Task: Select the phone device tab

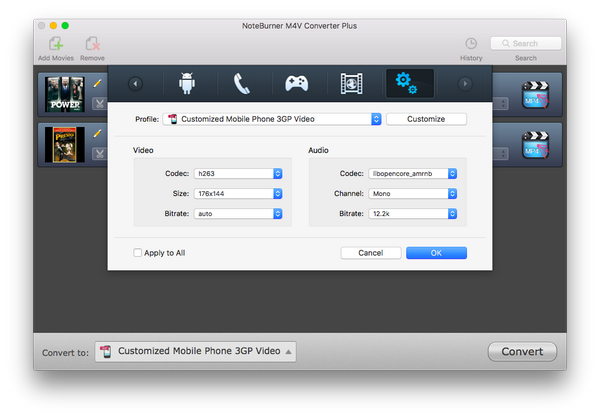Action: (x=241, y=84)
